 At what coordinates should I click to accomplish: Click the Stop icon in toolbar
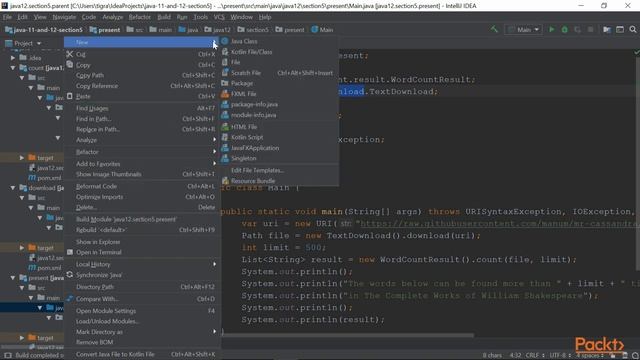pyautogui.click(x=590, y=30)
